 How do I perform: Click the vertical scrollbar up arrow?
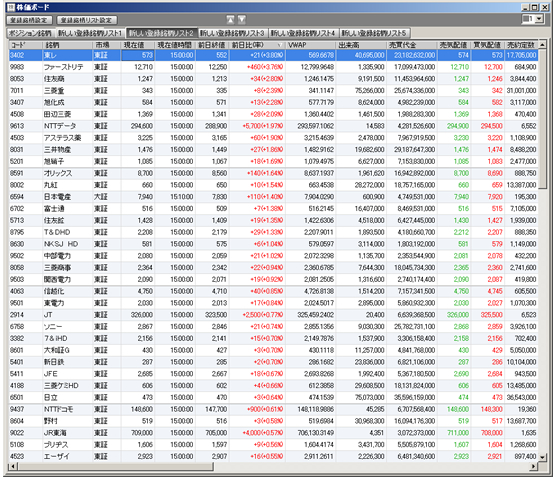coord(543,45)
